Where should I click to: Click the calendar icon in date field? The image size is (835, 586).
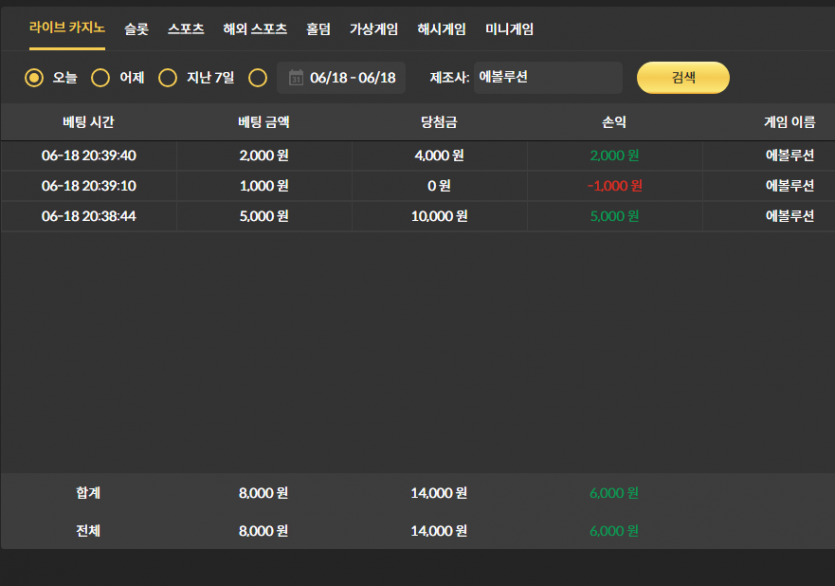pyautogui.click(x=296, y=78)
